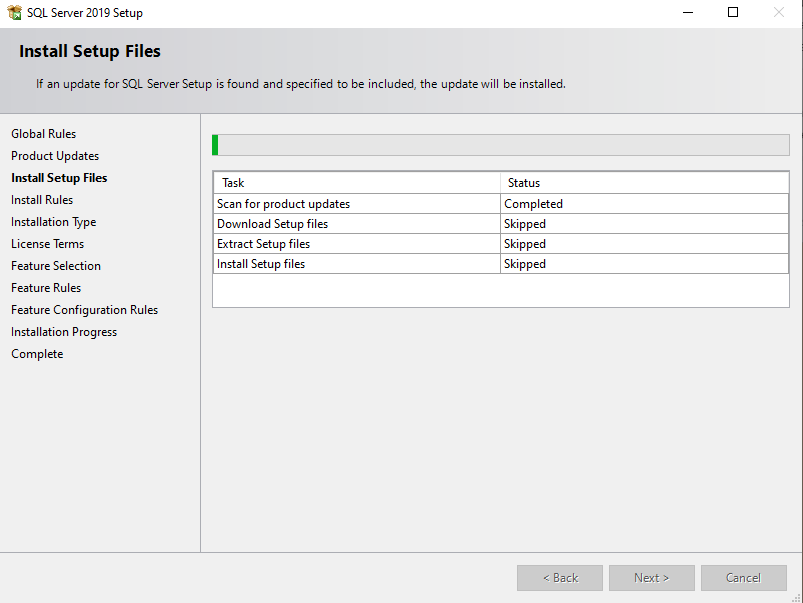
Task: Maximize the SQL Server 2019 Setup window
Action: [x=733, y=12]
